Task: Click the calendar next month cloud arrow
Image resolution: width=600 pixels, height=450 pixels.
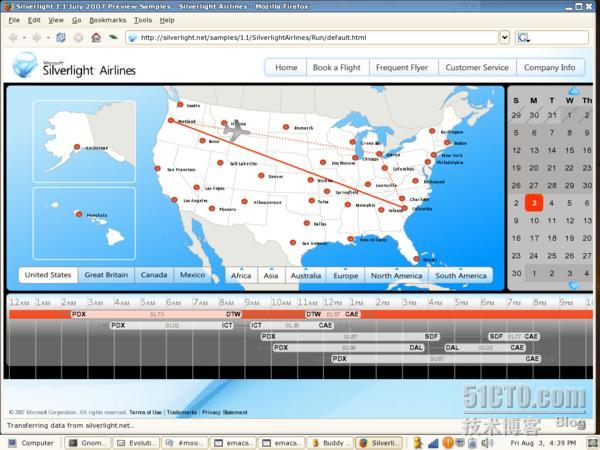Action: click(574, 285)
